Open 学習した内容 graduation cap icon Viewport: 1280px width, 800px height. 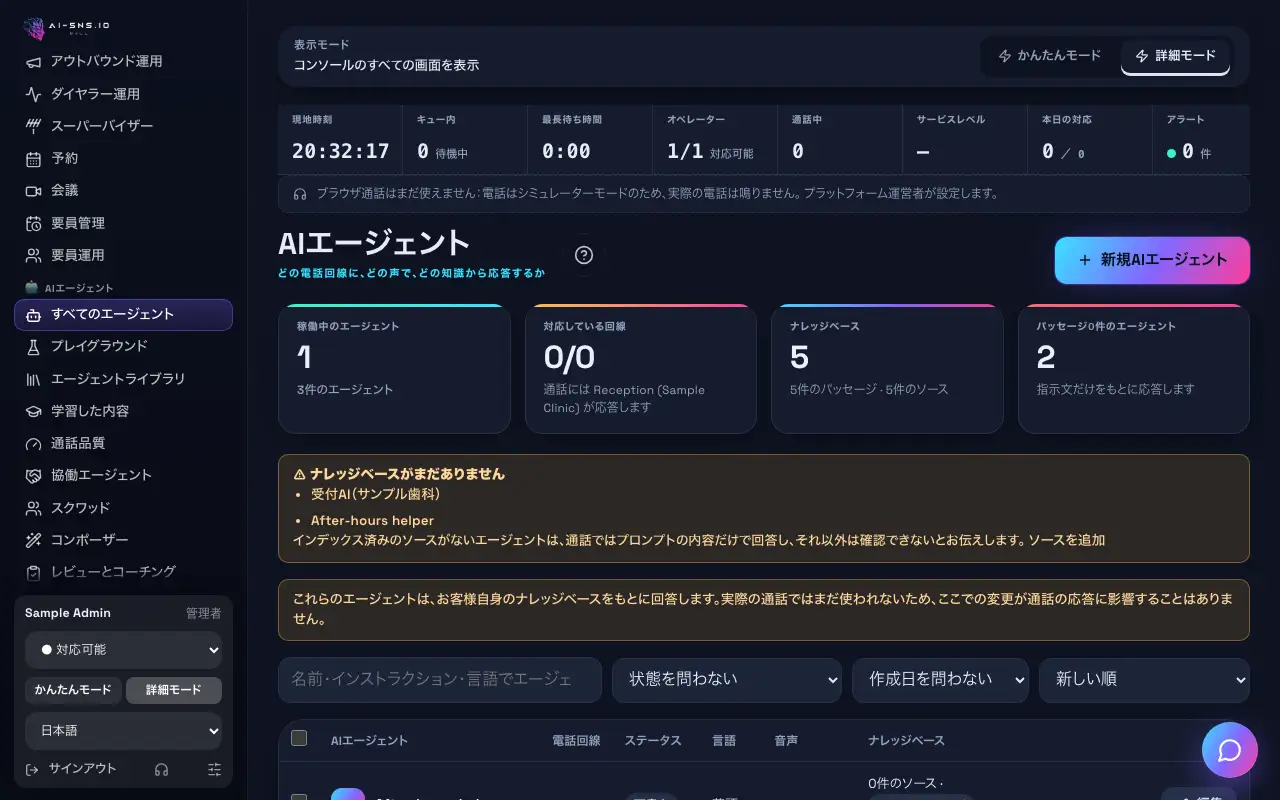pyautogui.click(x=33, y=411)
